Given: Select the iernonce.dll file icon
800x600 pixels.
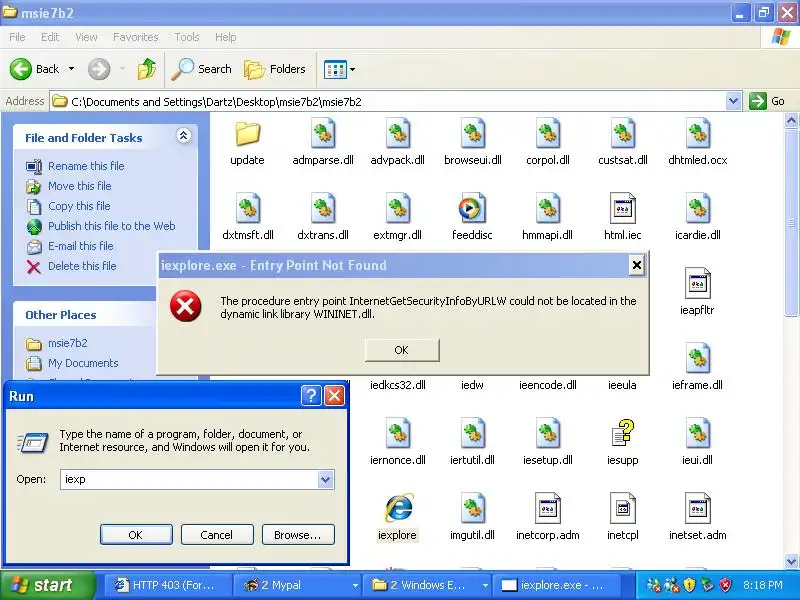Looking at the screenshot, I should click(x=397, y=434).
